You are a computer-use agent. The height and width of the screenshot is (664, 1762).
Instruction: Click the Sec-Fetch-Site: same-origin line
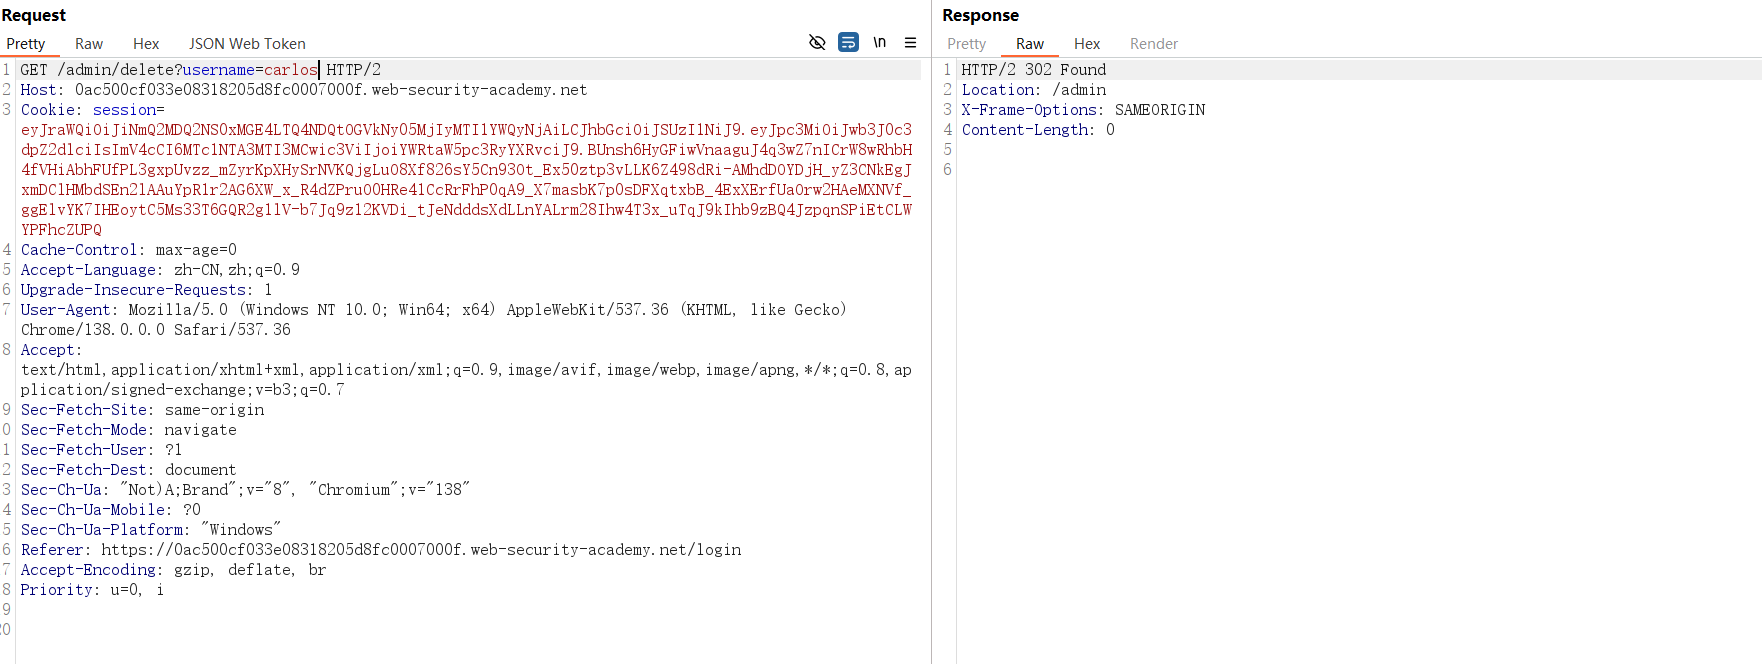coord(143,410)
